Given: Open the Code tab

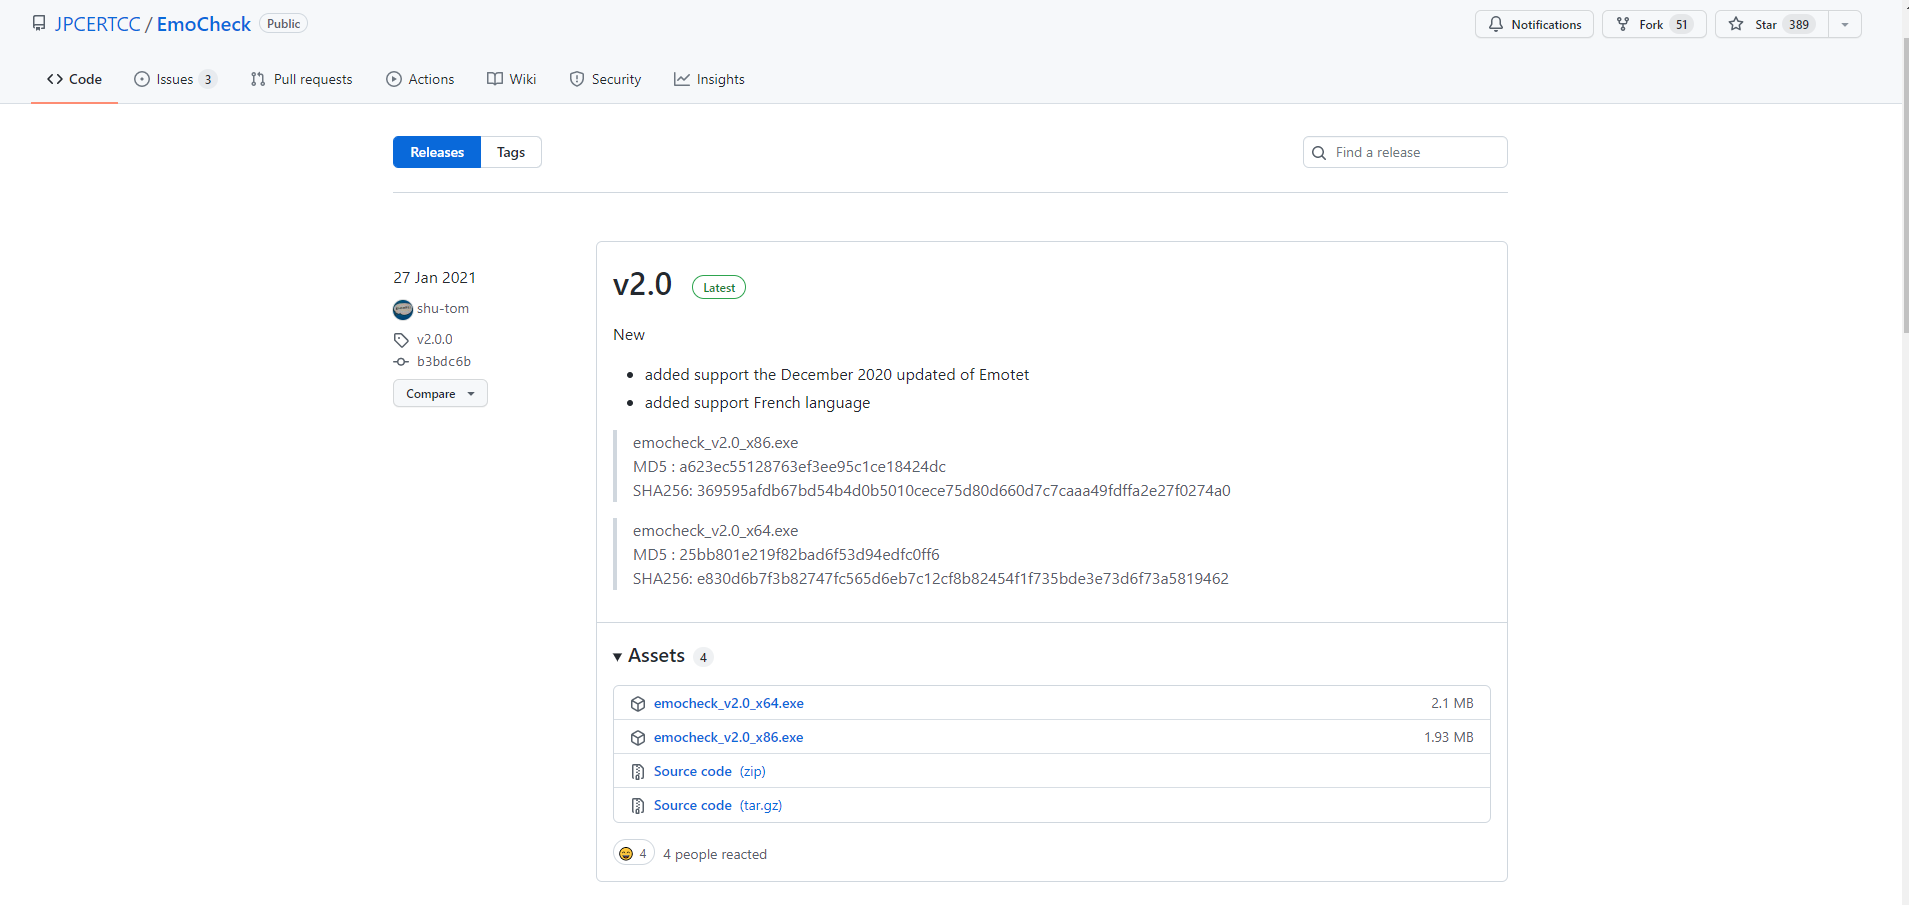Looking at the screenshot, I should (x=74, y=79).
